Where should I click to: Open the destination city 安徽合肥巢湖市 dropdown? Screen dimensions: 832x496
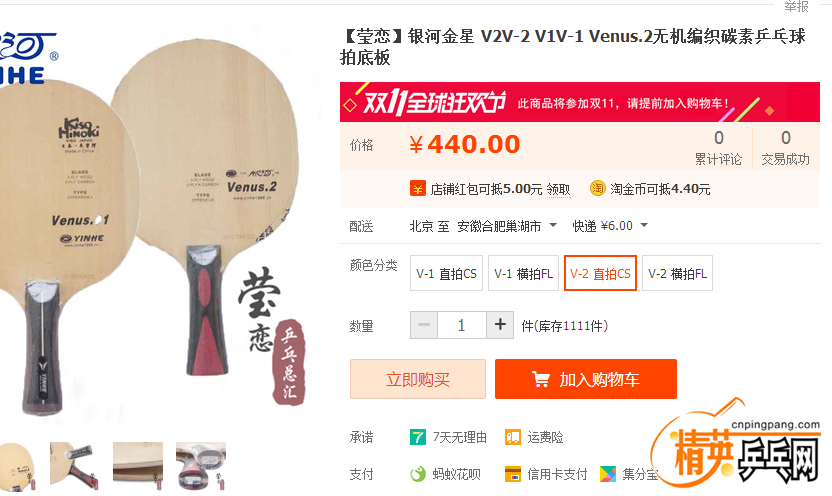[x=507, y=226]
